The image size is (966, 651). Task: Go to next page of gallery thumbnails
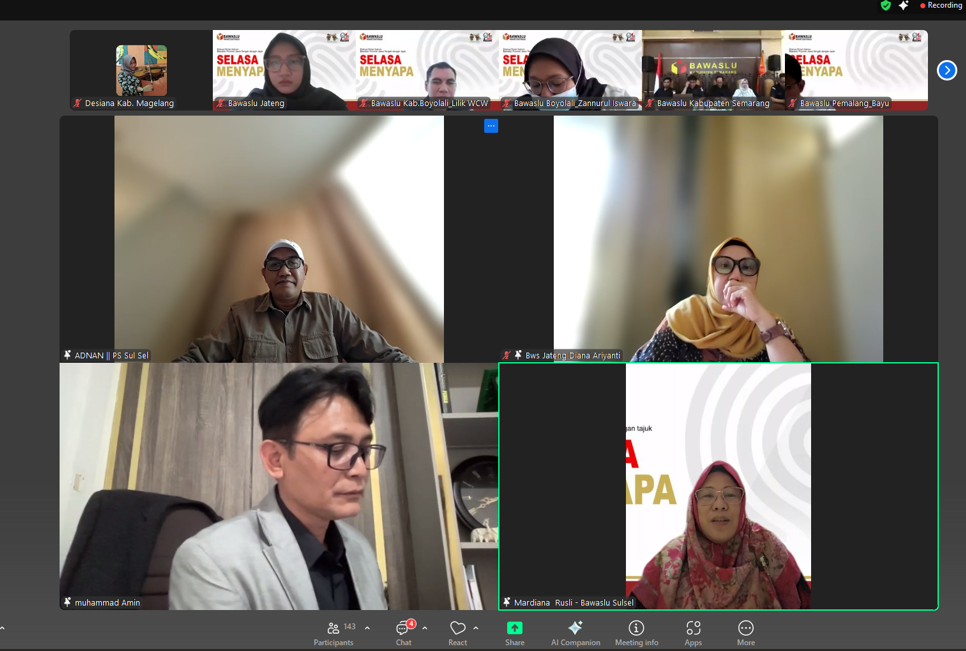tap(947, 70)
